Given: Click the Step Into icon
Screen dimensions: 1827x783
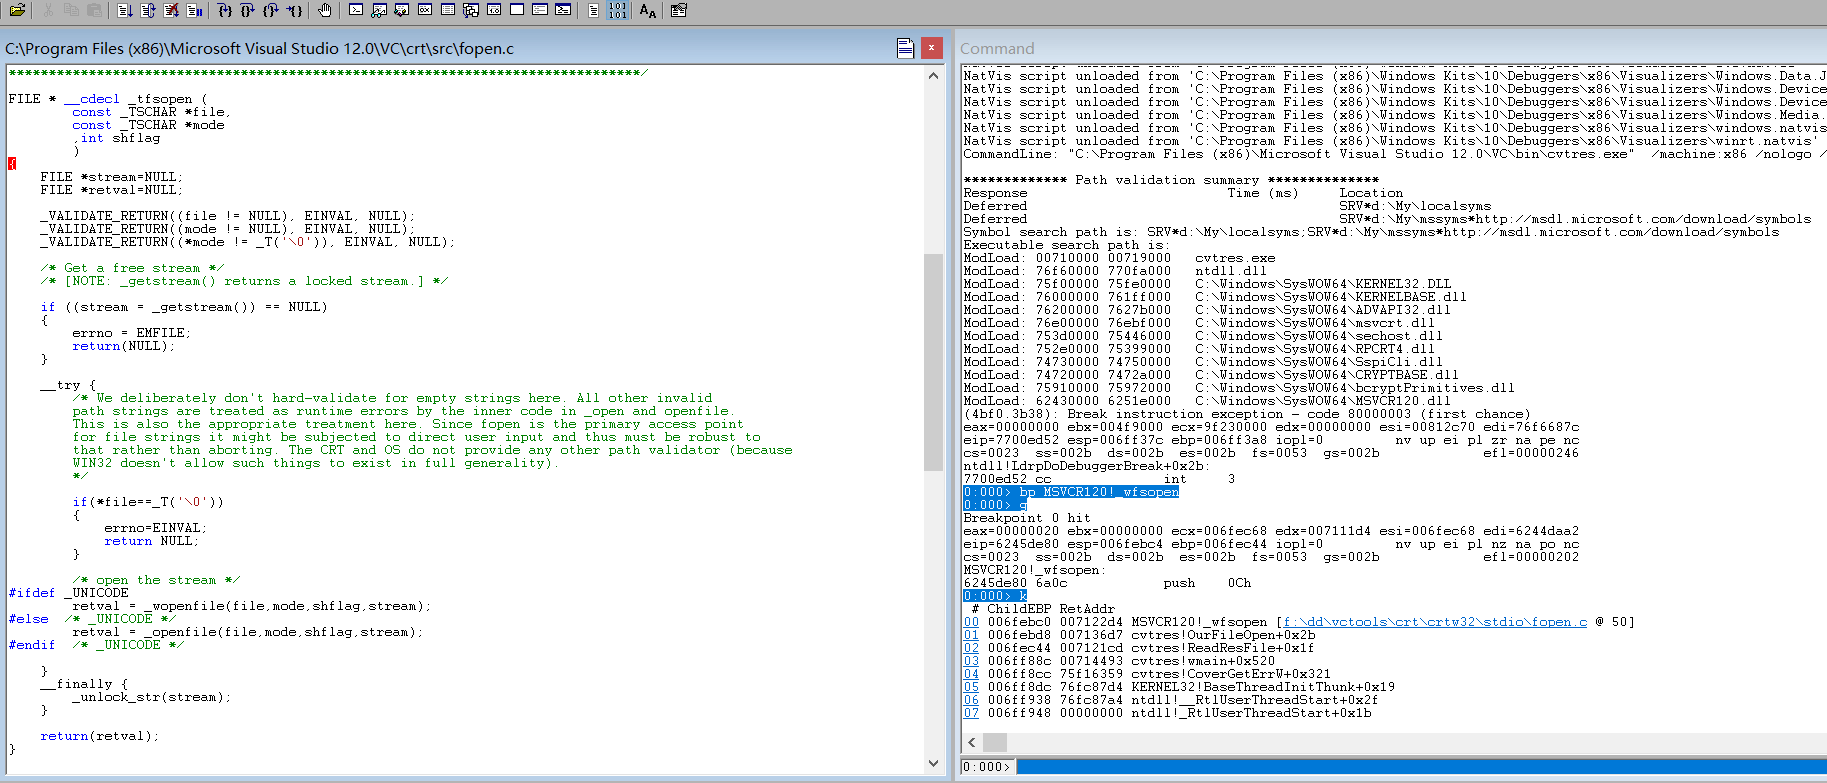Looking at the screenshot, I should coord(225,10).
